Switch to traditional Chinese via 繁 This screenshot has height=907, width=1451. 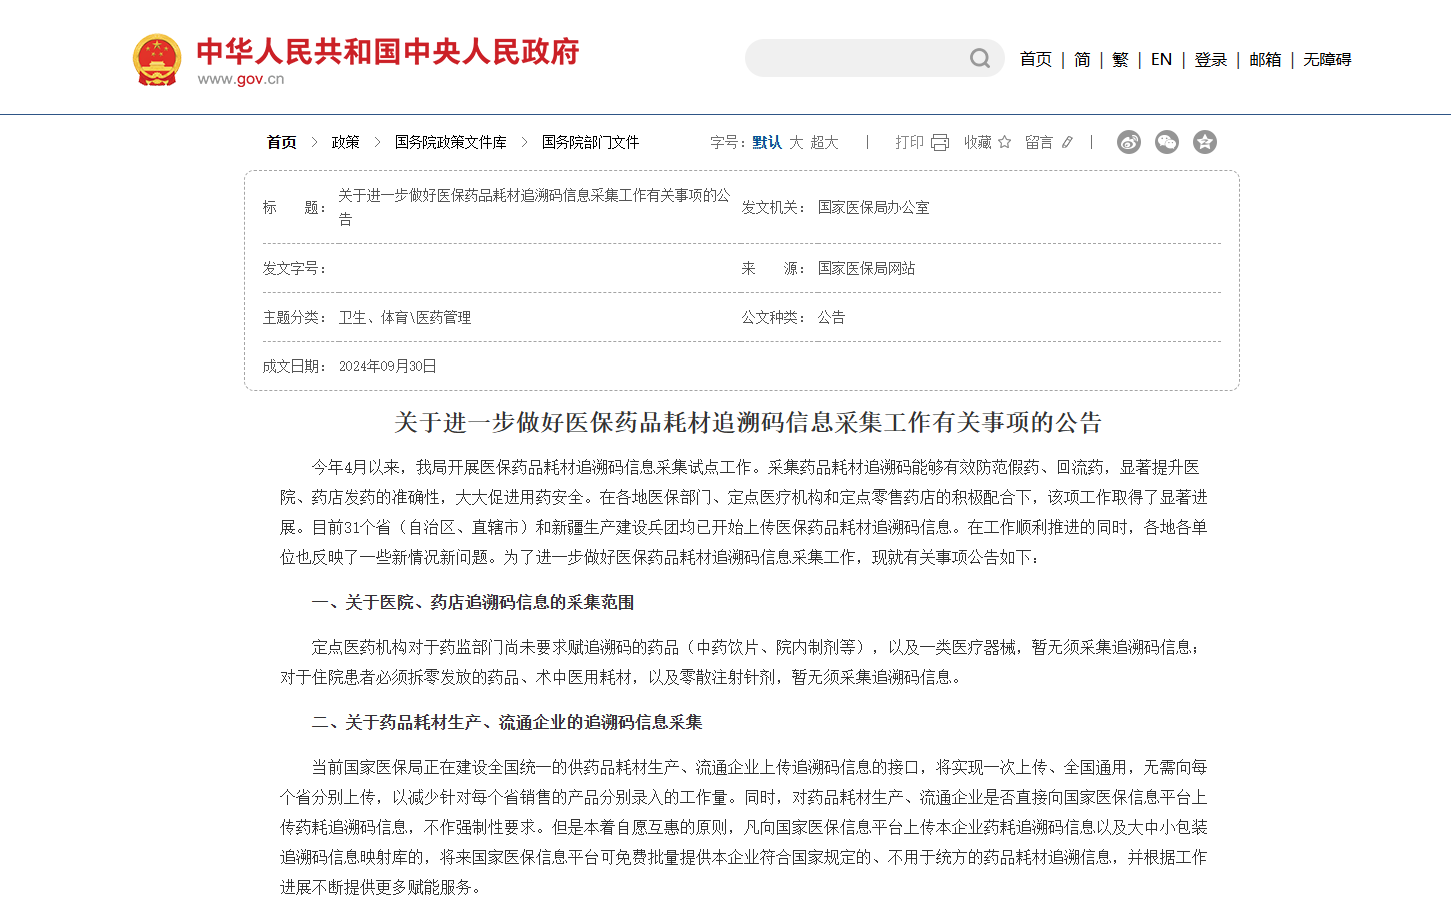point(1119,59)
